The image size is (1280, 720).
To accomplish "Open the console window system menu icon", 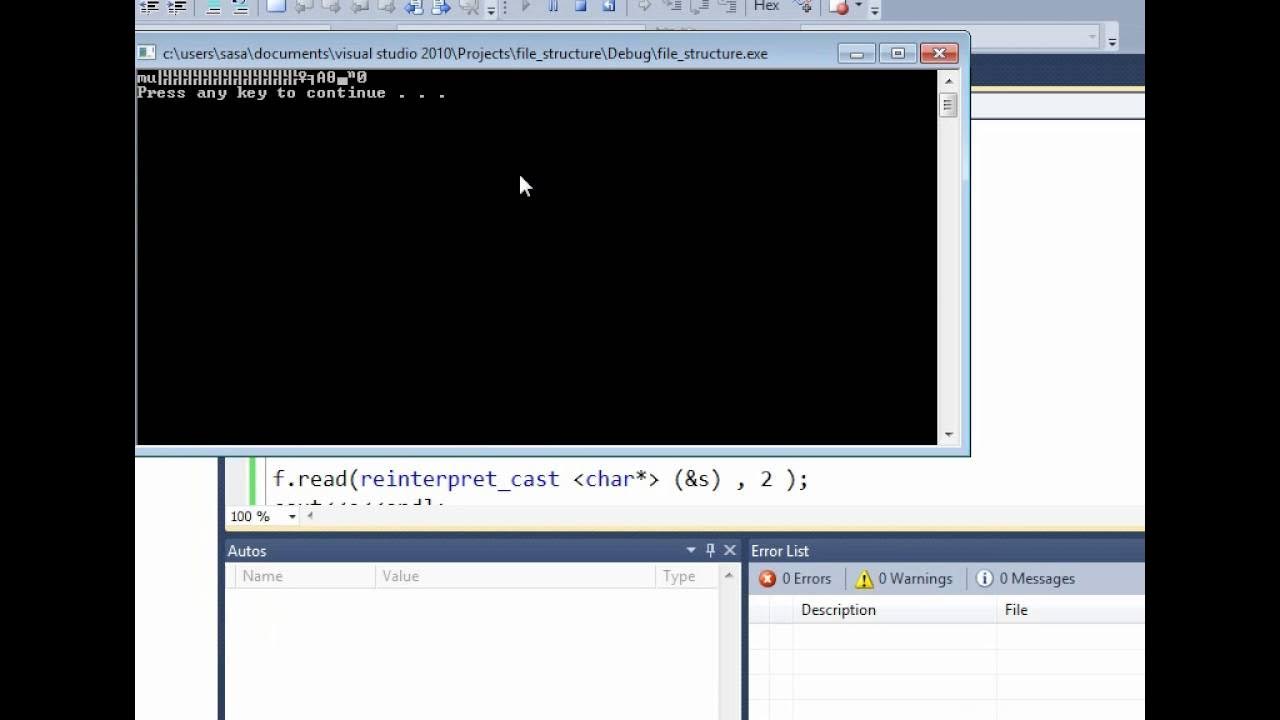I will tap(146, 53).
